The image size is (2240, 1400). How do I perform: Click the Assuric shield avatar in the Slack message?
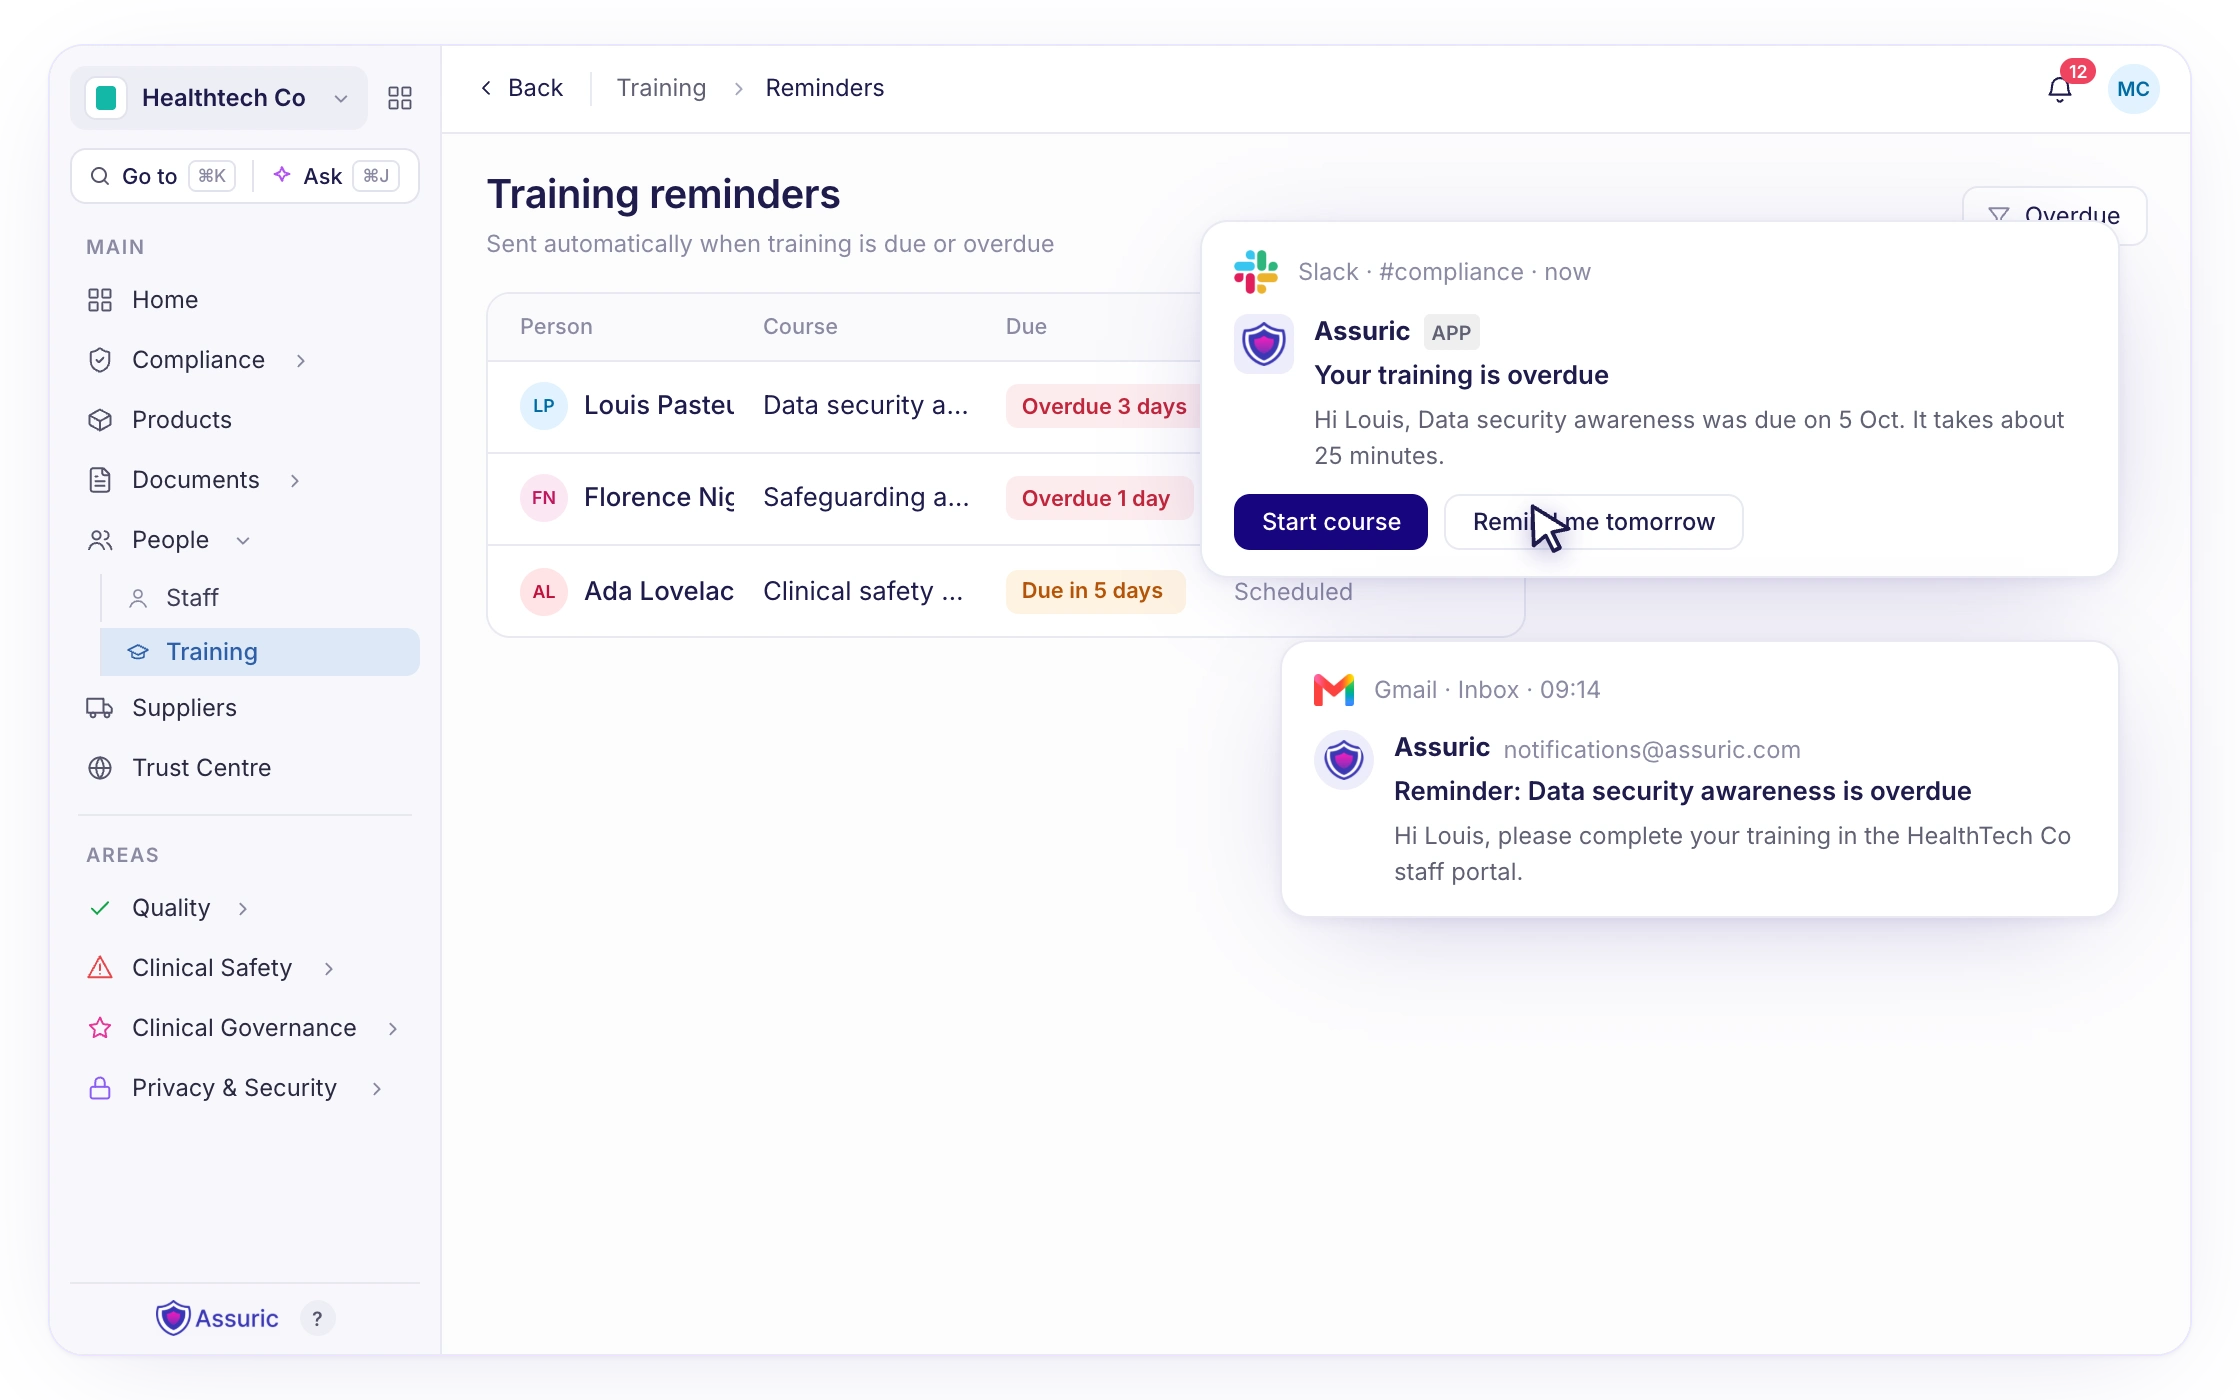coord(1264,345)
